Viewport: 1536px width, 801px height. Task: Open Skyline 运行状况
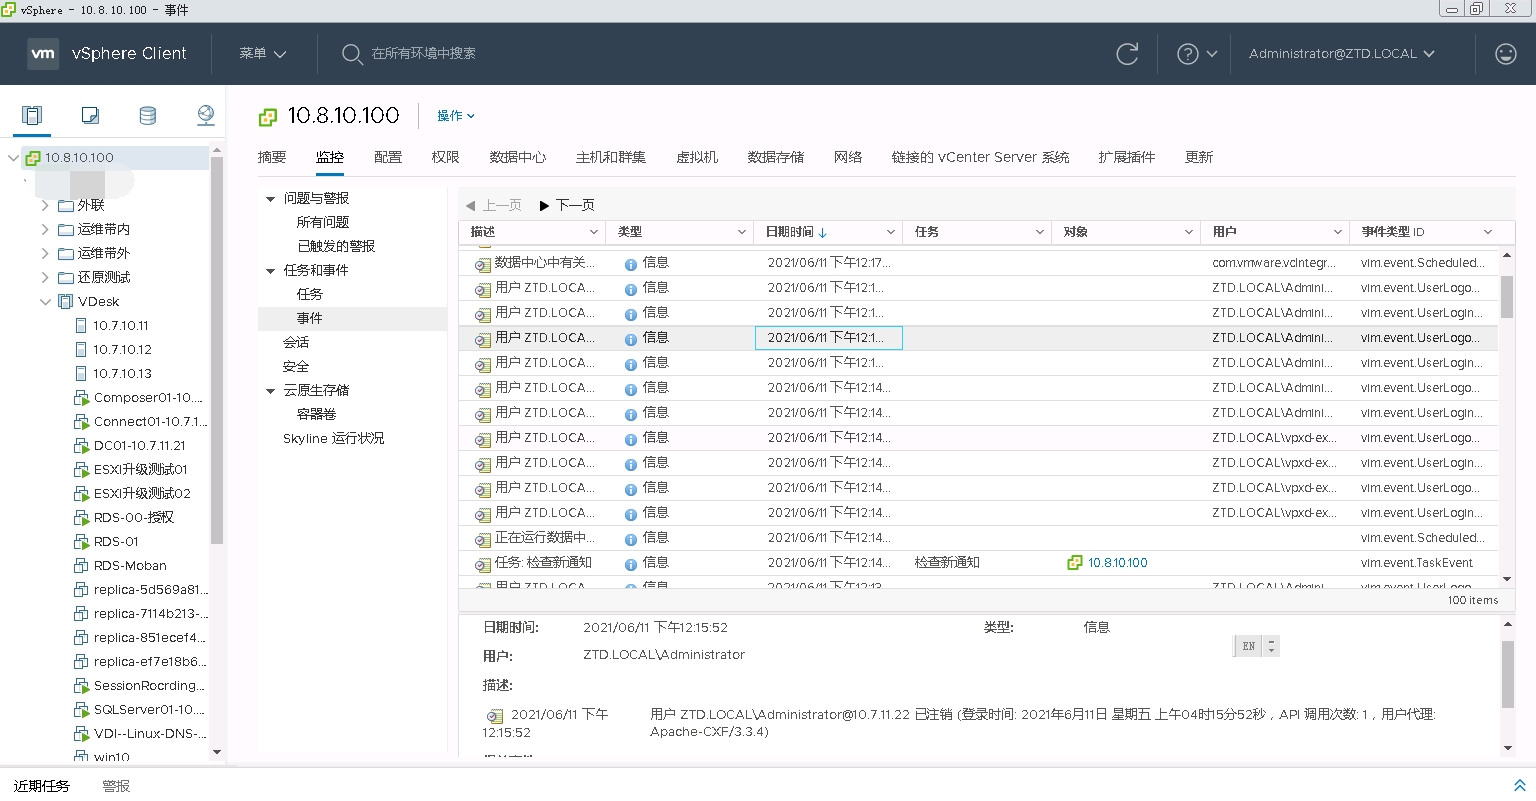333,438
